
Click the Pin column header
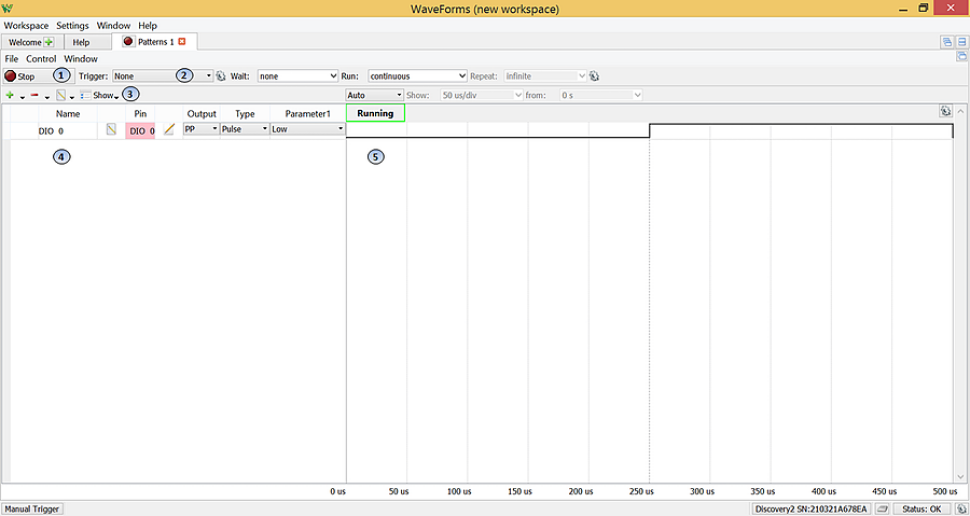click(140, 114)
